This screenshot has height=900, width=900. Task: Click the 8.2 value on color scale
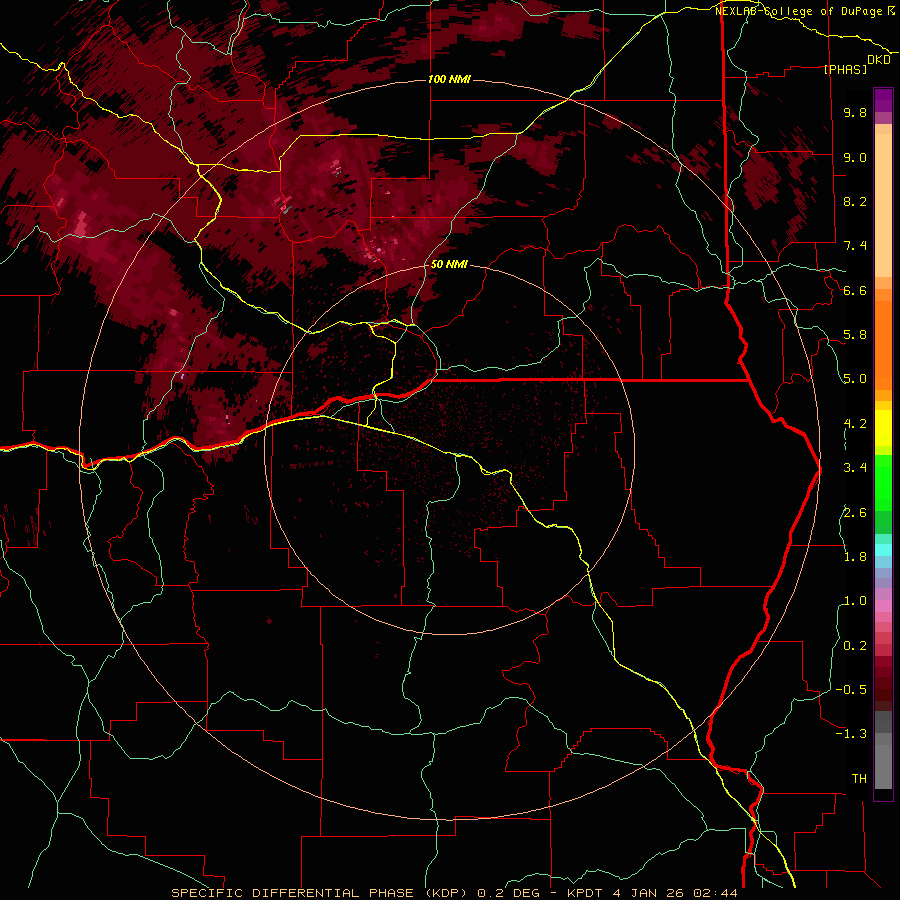coord(855,201)
